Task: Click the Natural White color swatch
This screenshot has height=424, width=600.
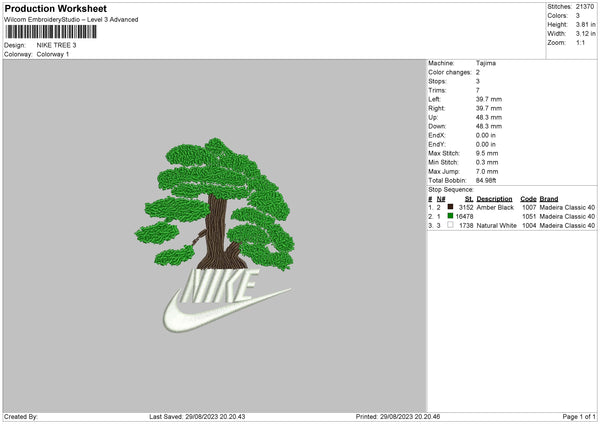Action: (x=450, y=225)
